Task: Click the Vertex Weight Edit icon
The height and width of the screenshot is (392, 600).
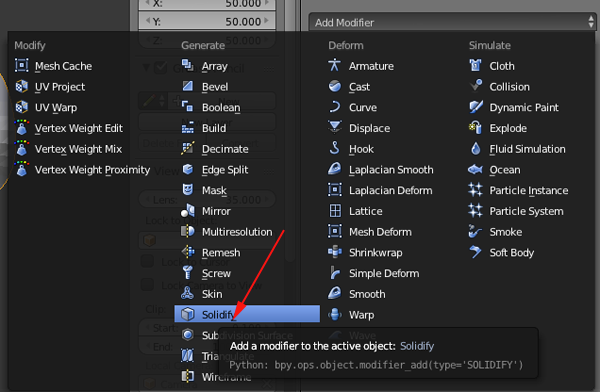Action: (21, 127)
